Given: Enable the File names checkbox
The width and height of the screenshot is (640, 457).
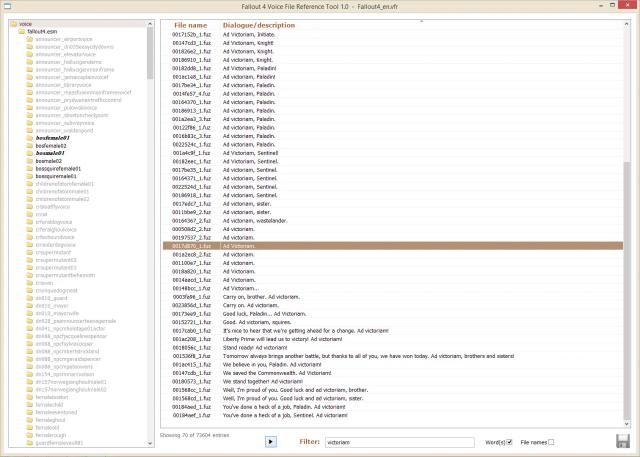Looking at the screenshot, I should [551, 442].
